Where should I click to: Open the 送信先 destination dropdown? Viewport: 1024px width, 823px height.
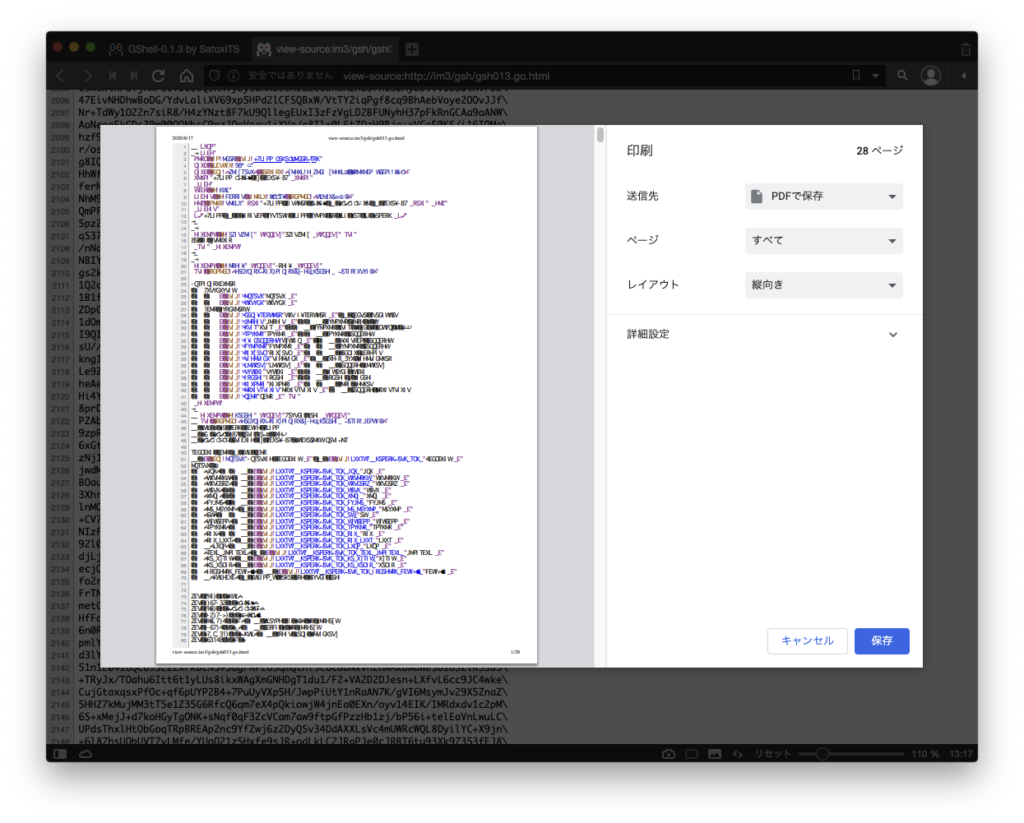pos(823,196)
